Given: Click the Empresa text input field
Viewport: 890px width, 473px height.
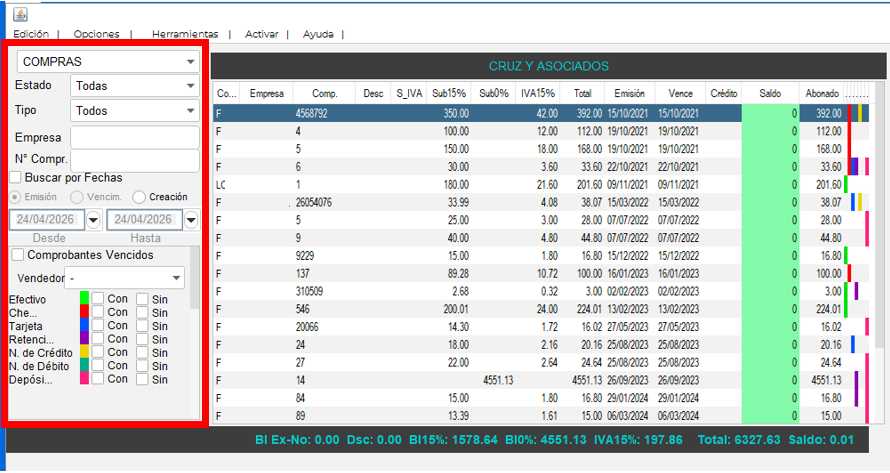Looking at the screenshot, I should [x=135, y=137].
